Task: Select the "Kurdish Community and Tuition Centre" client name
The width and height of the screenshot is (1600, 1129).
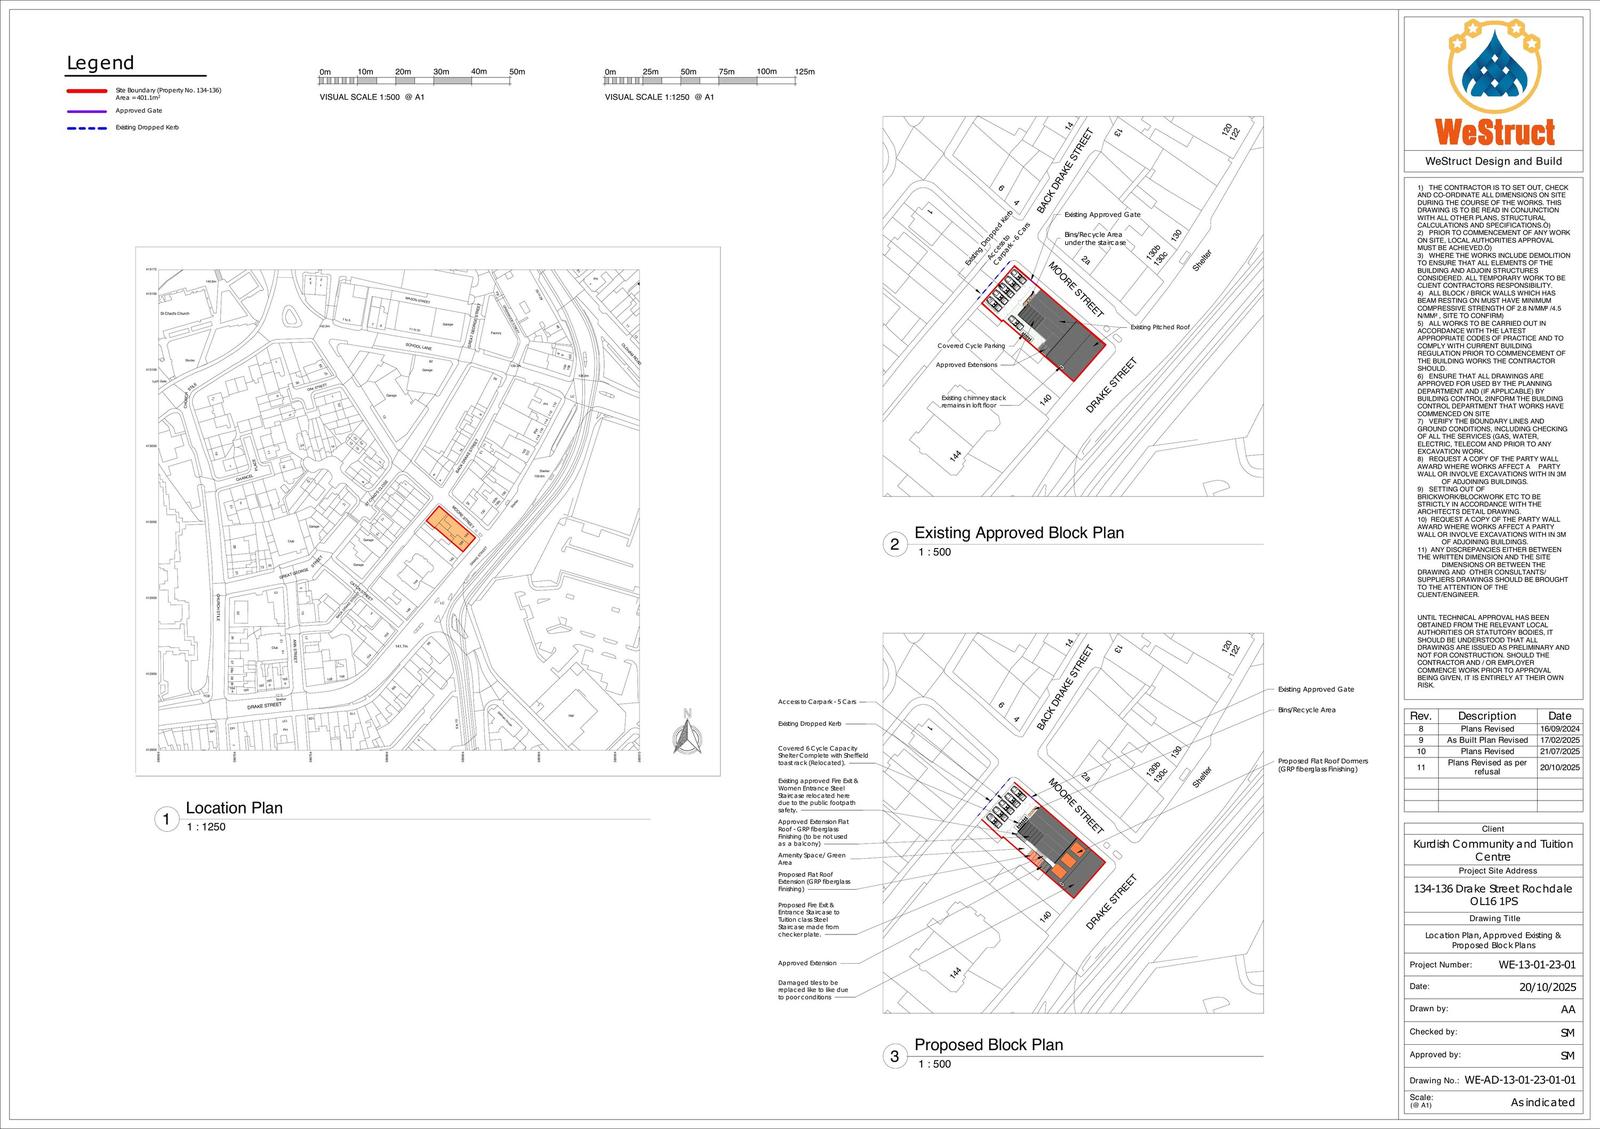Action: [1492, 850]
